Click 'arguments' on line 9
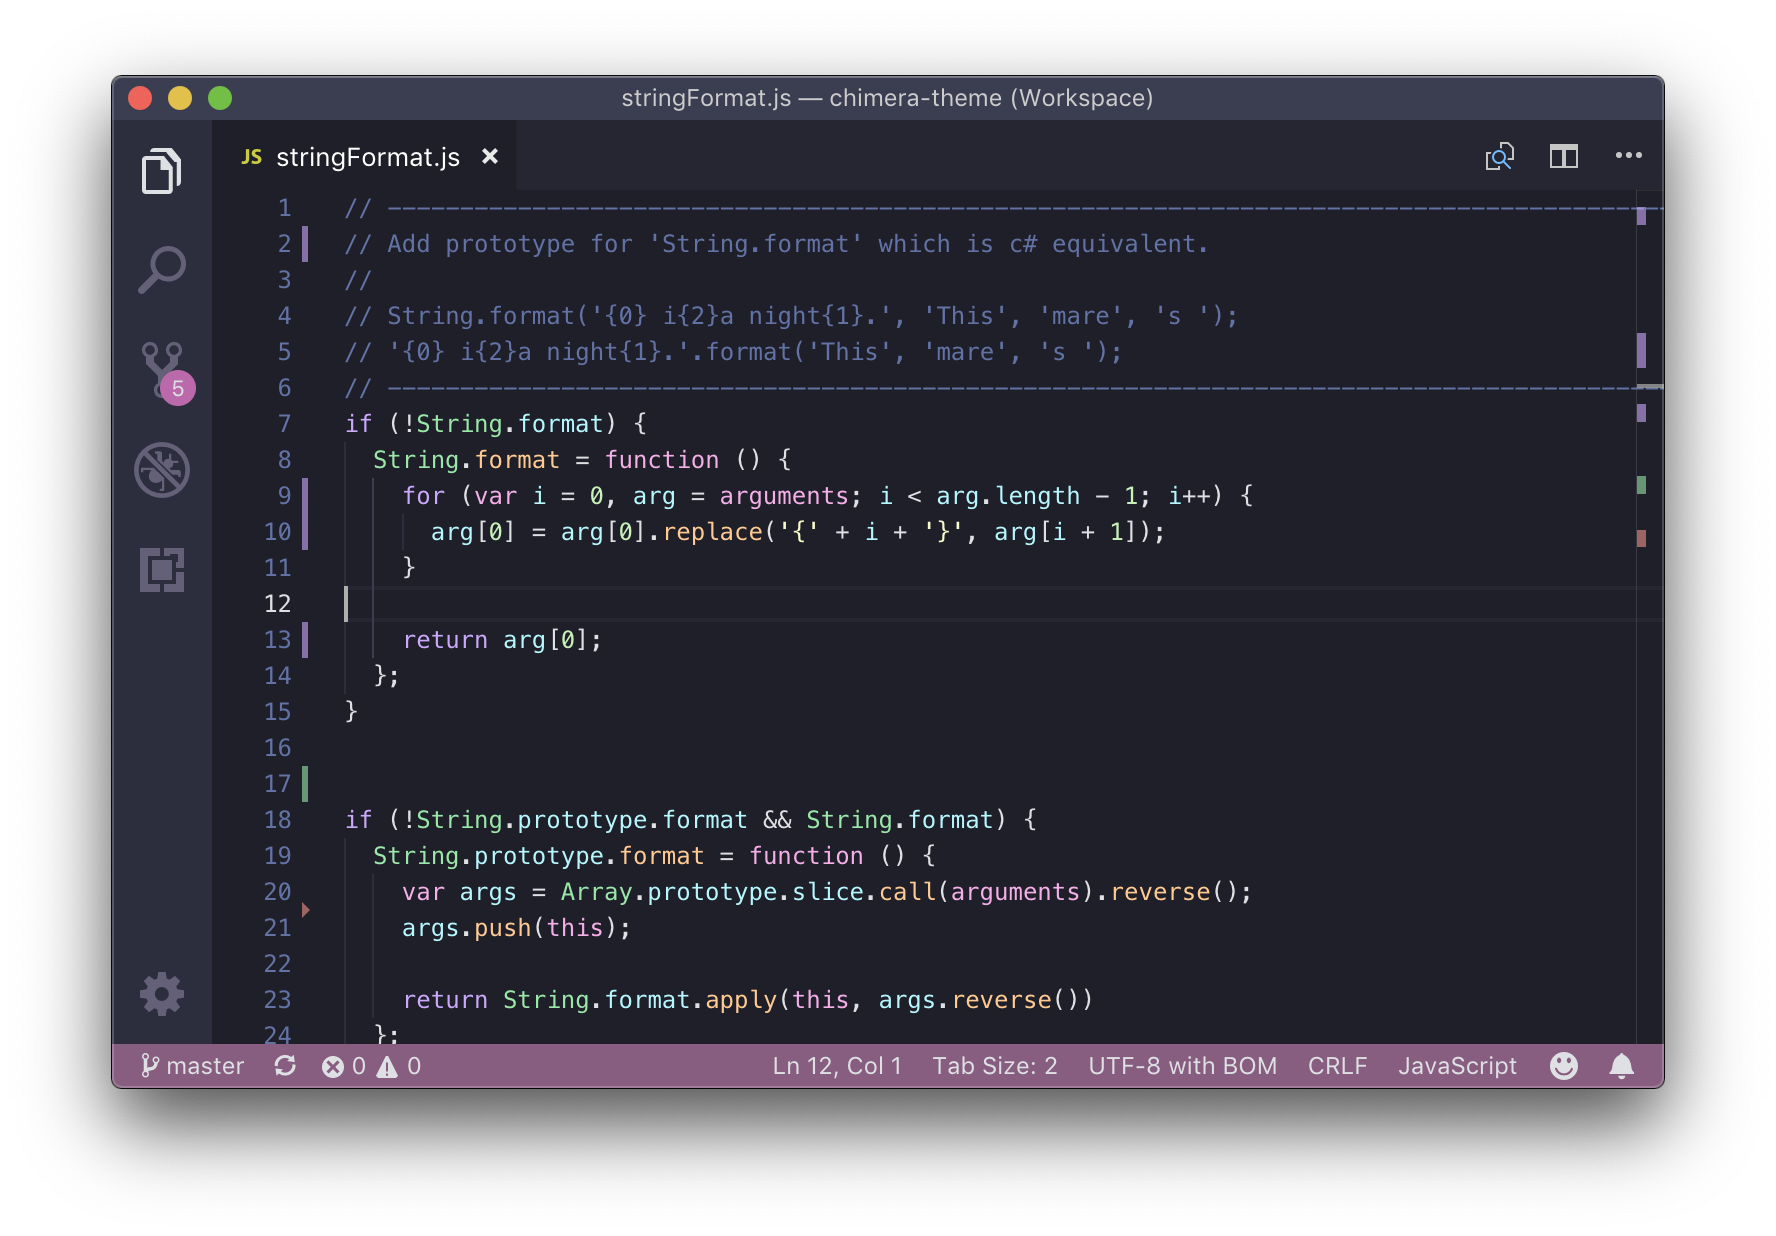 pos(784,496)
